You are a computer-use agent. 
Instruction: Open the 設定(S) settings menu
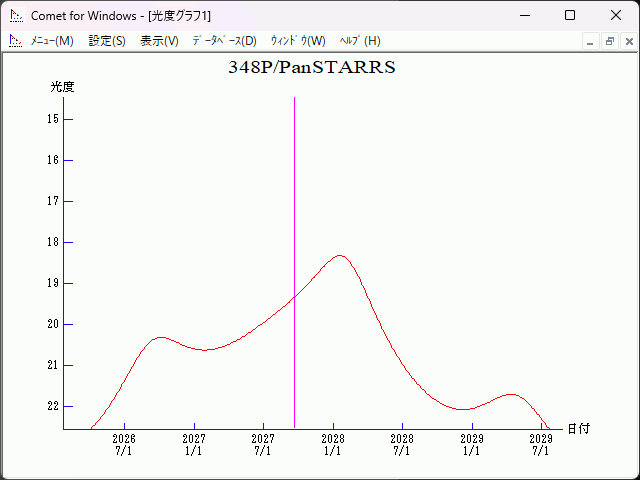click(x=107, y=41)
